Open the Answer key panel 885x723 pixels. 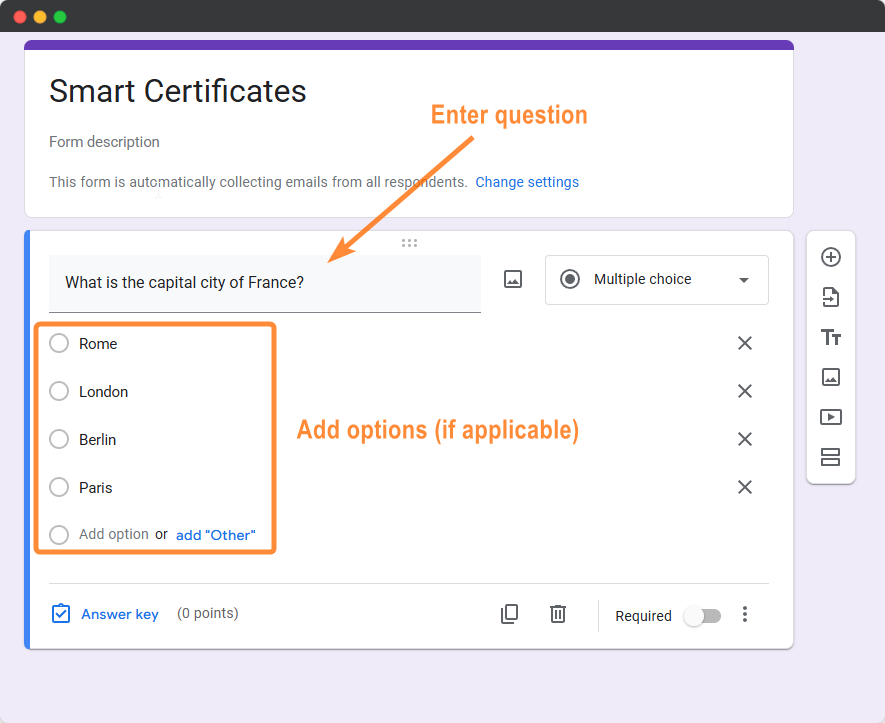pyautogui.click(x=104, y=614)
